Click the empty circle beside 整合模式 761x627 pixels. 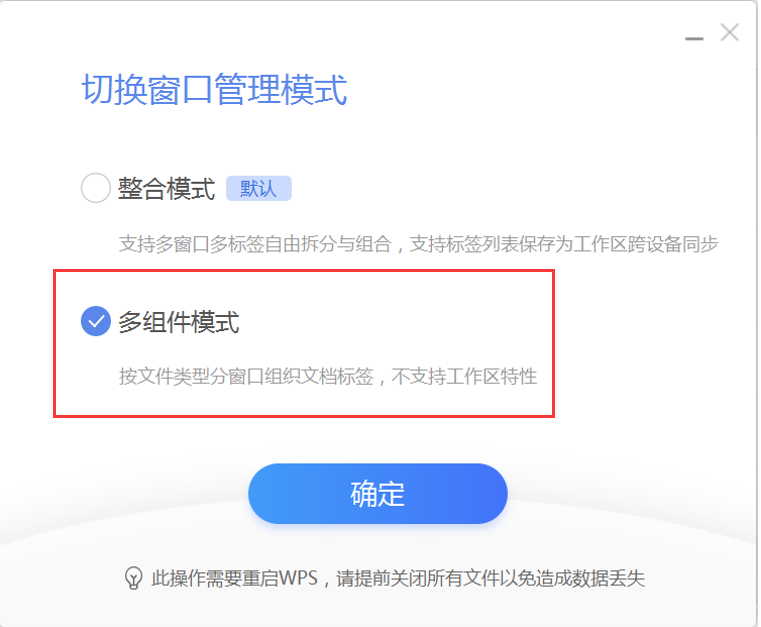pos(96,188)
